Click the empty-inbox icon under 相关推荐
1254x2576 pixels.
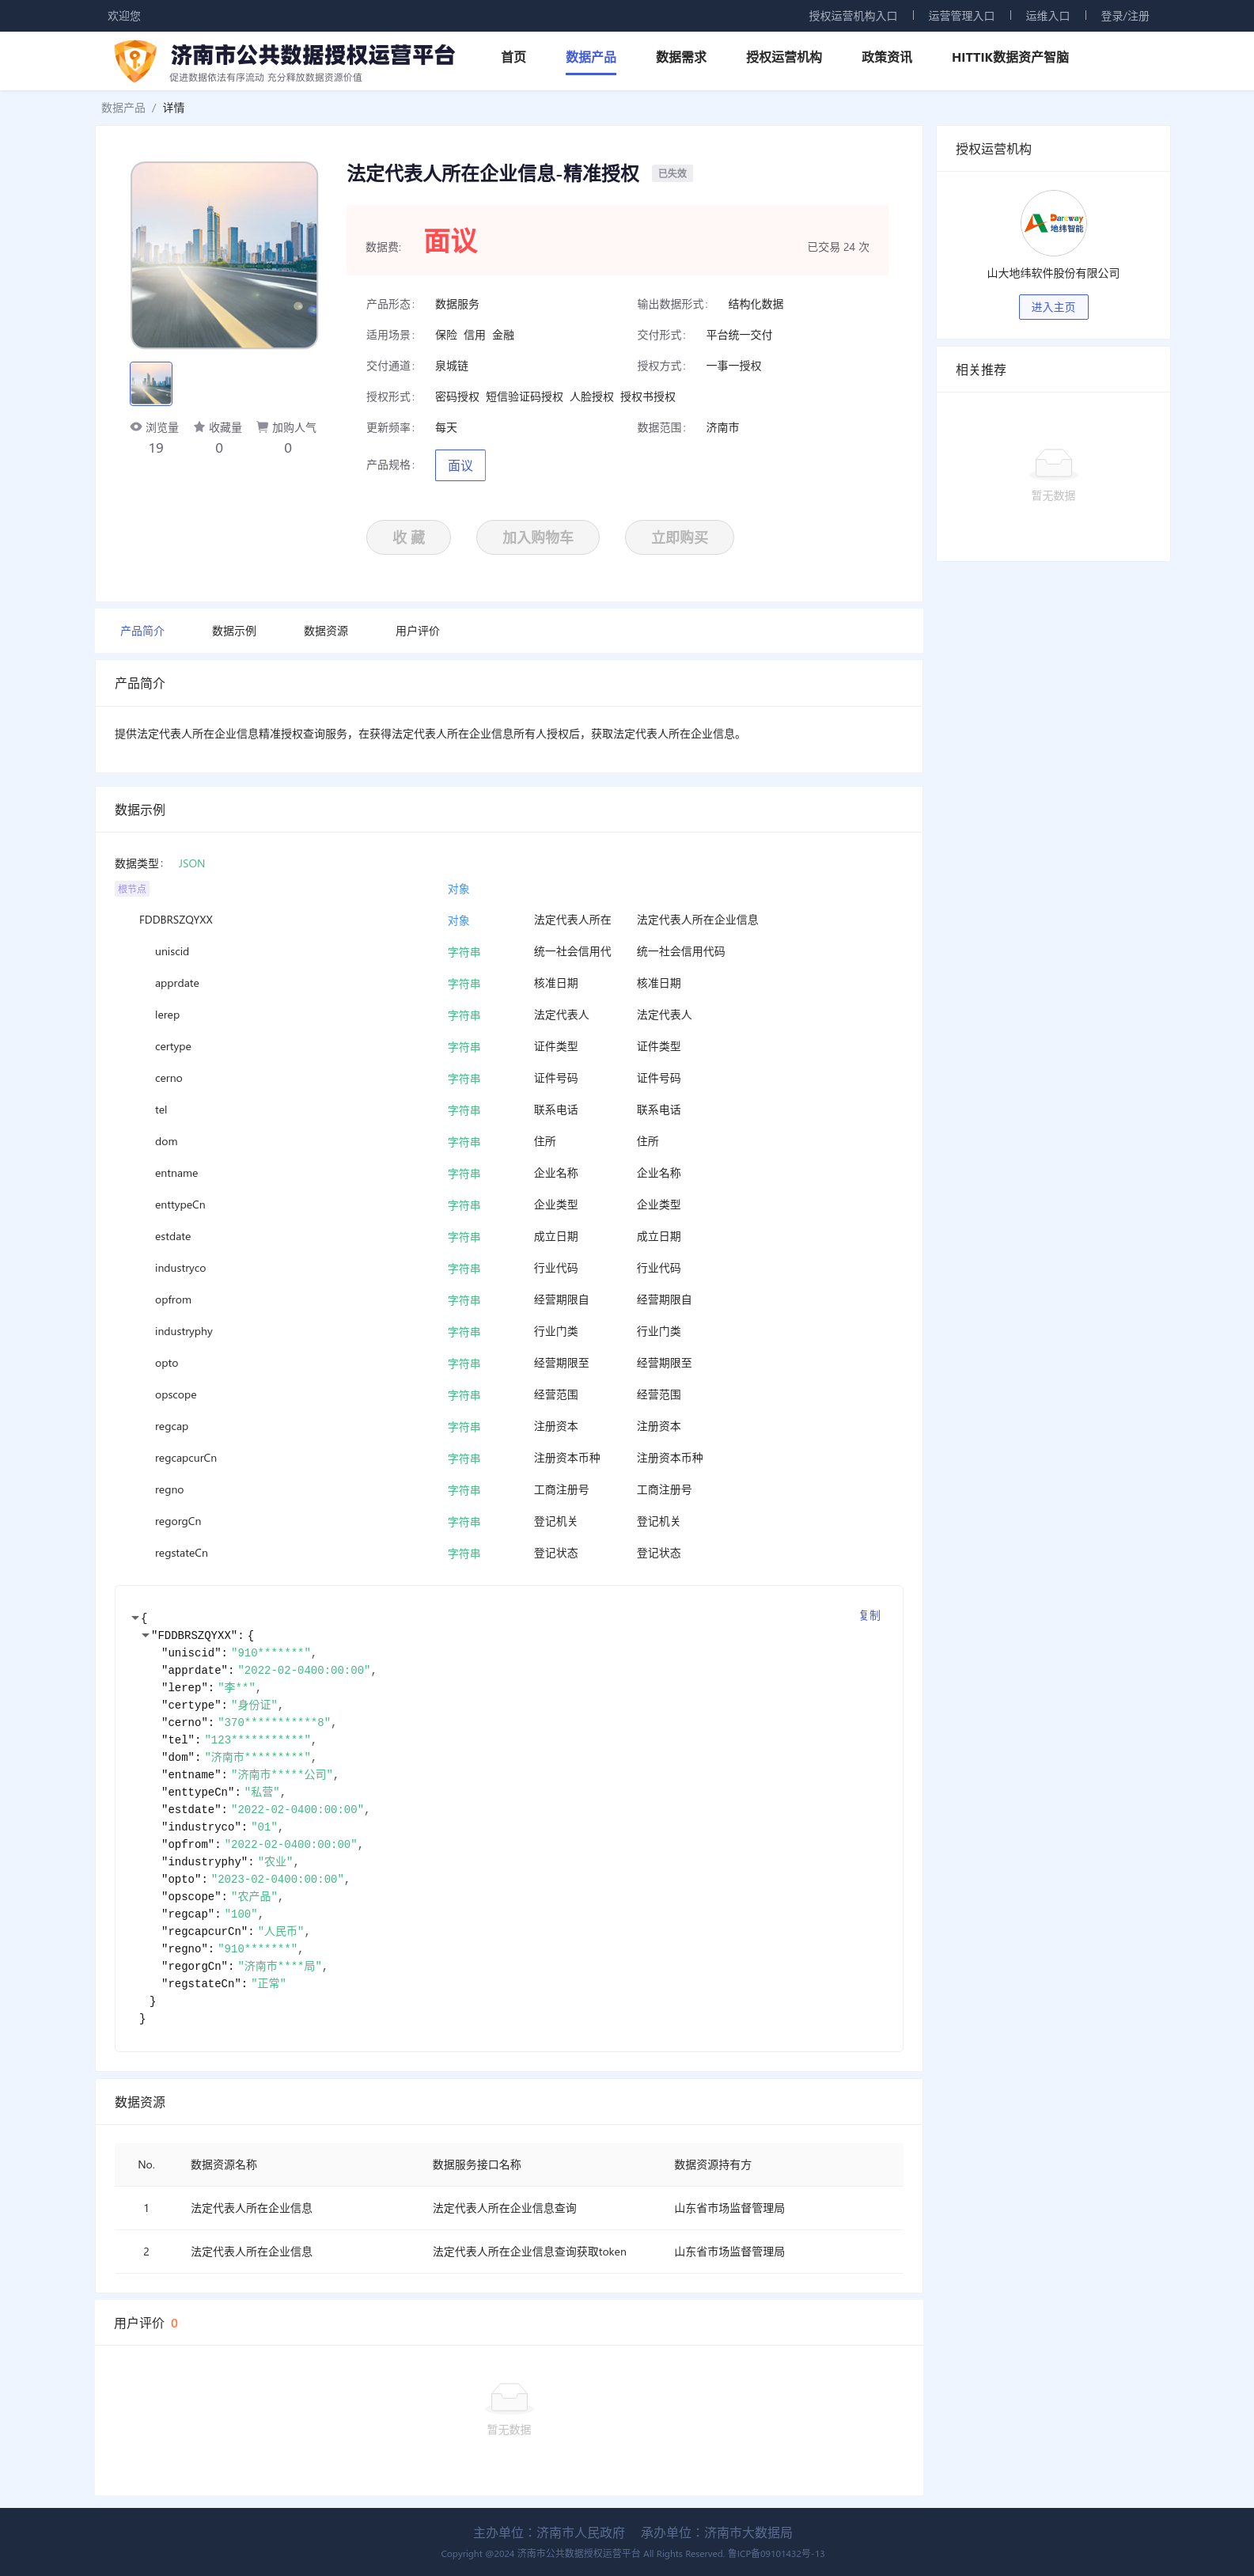[1053, 464]
